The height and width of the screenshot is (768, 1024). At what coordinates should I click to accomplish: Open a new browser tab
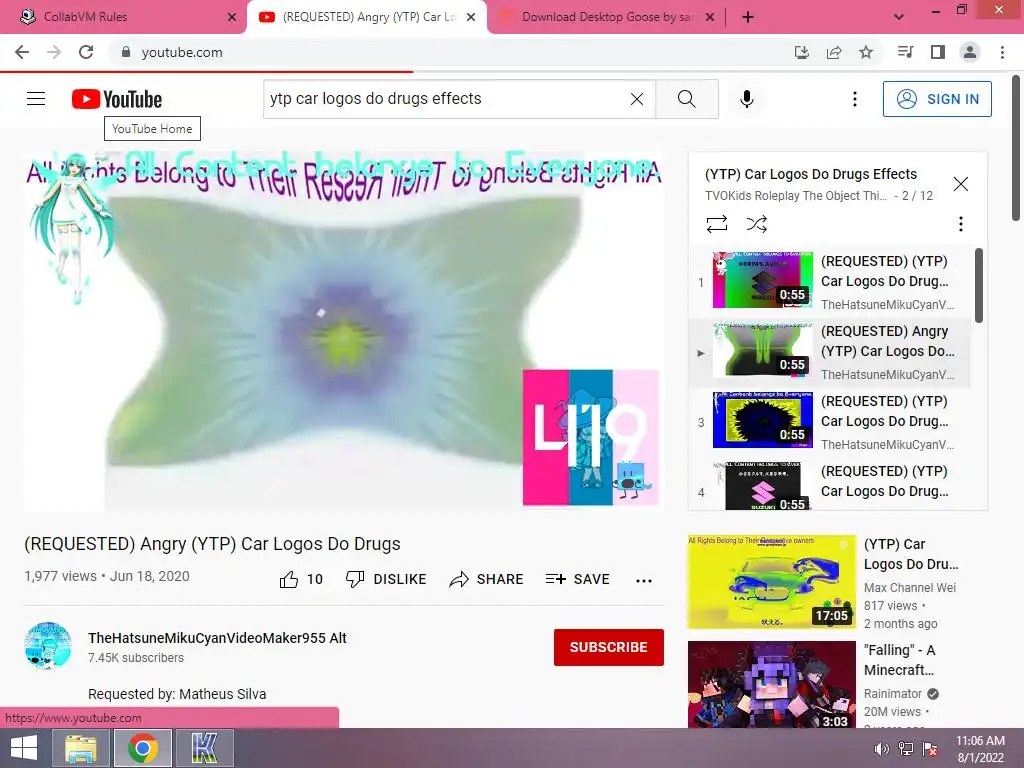748,17
